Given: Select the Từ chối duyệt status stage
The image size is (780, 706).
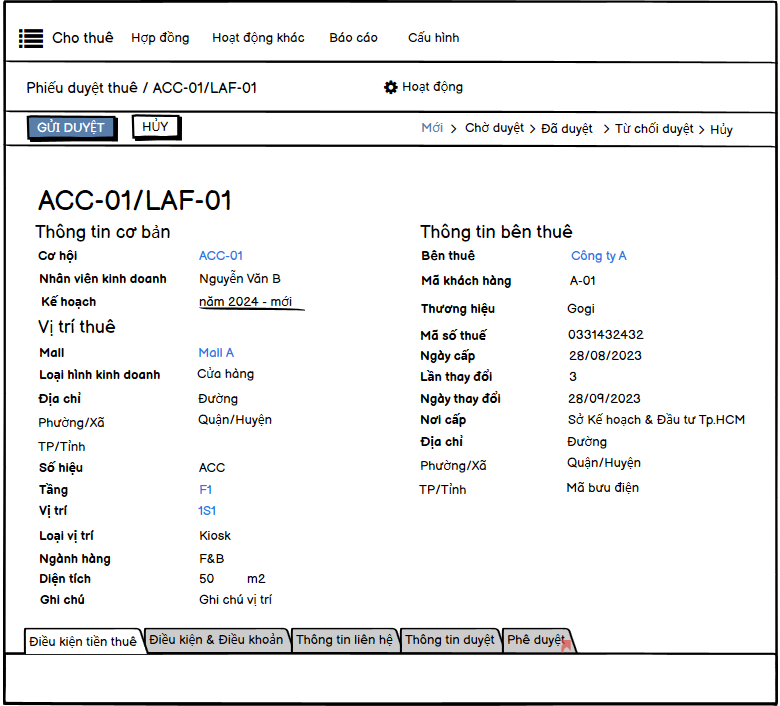Looking at the screenshot, I should (x=654, y=129).
